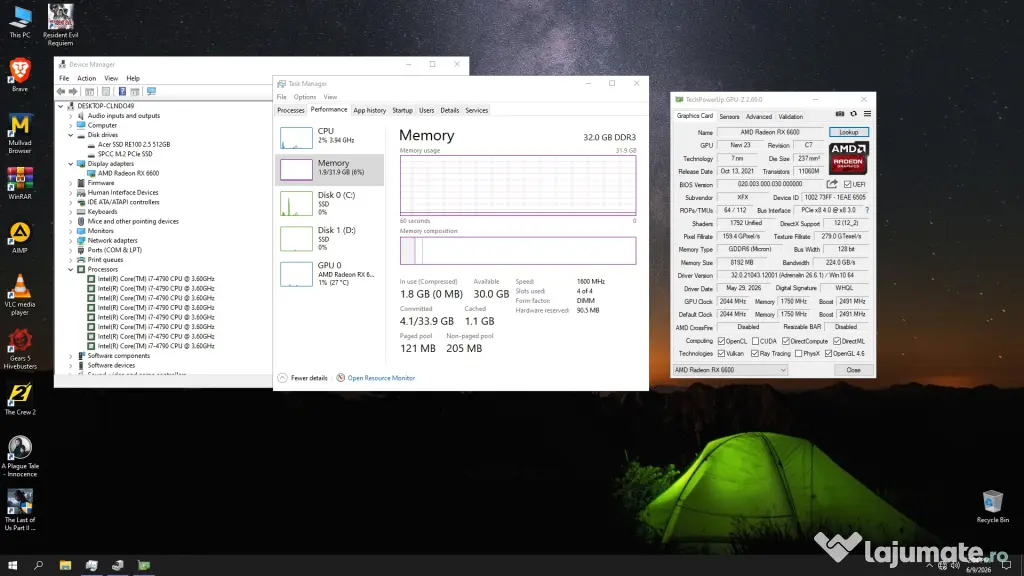Viewport: 1024px width, 576px height.
Task: Select GPU 0 in Task Manager sidebar
Action: (330, 274)
